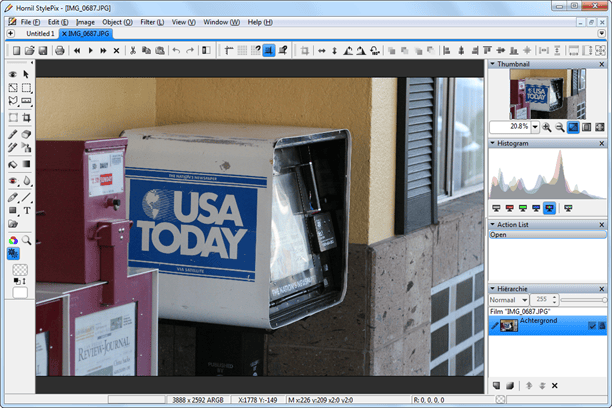
Task: Save the image with floppy icon
Action: click(x=43, y=50)
